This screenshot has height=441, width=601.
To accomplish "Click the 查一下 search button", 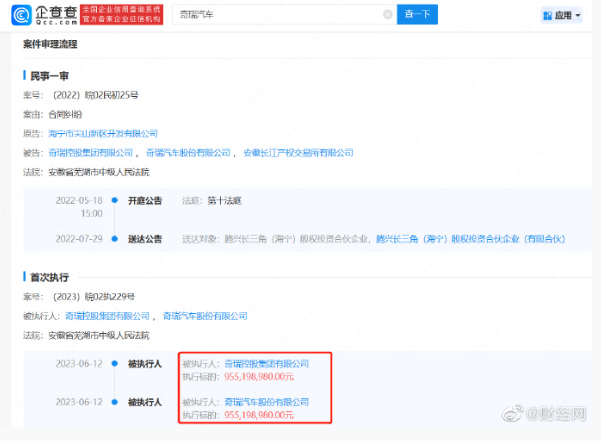I will 417,15.
